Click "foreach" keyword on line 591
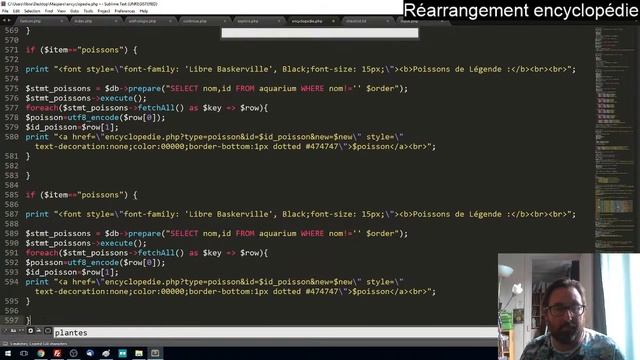 (42, 253)
